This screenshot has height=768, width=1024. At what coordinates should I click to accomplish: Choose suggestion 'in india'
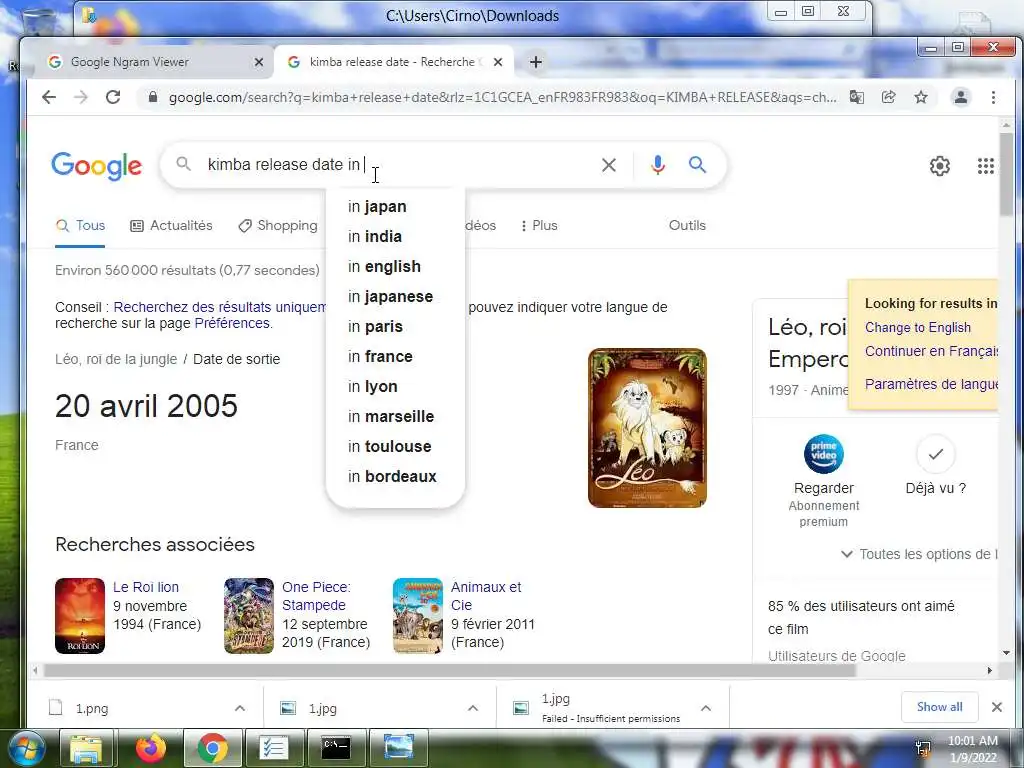pyautogui.click(x=395, y=236)
